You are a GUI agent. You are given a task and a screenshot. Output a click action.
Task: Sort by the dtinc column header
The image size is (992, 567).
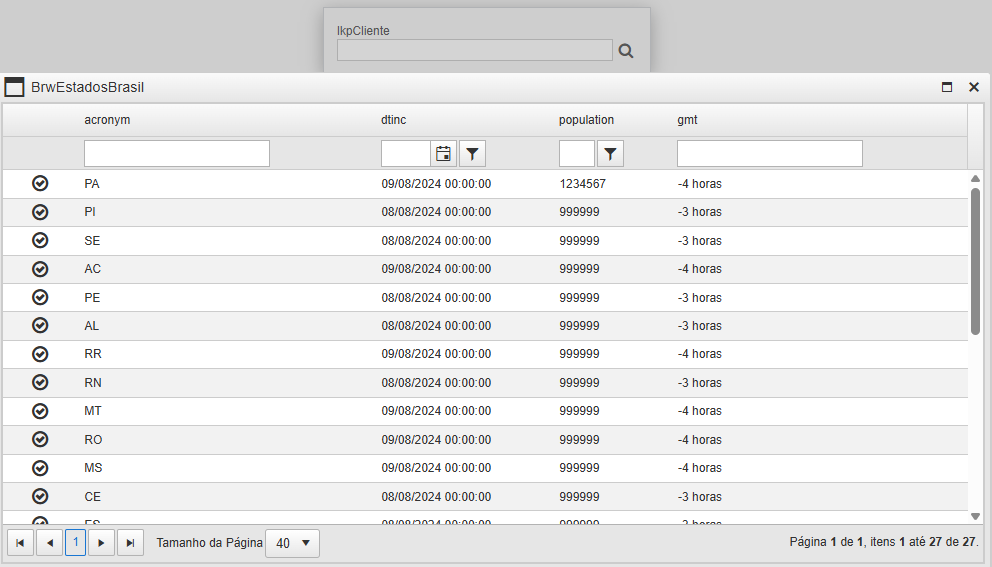coord(394,120)
